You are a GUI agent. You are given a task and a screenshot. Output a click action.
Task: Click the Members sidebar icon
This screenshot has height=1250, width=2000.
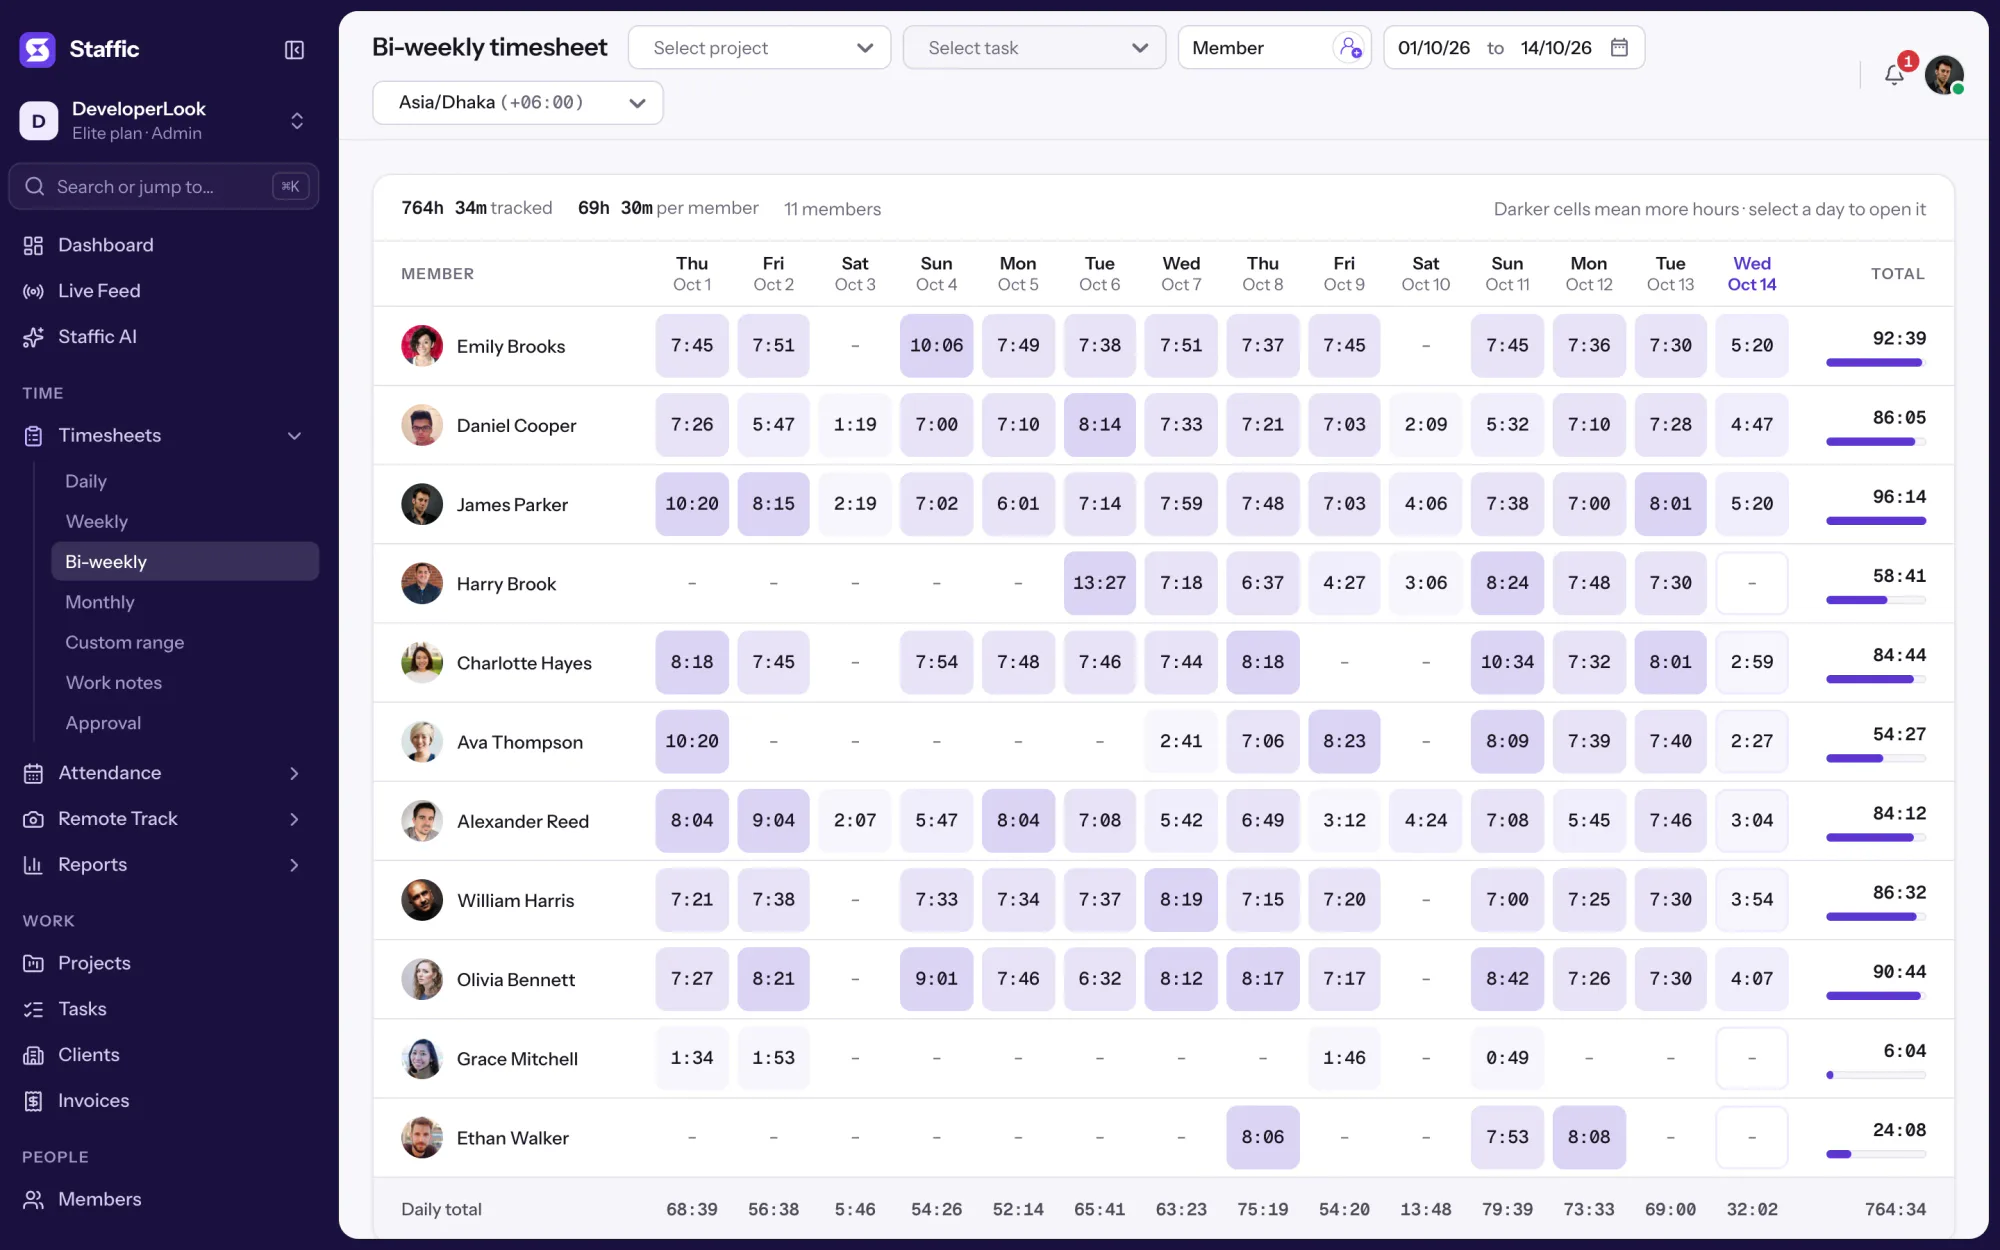[34, 1199]
